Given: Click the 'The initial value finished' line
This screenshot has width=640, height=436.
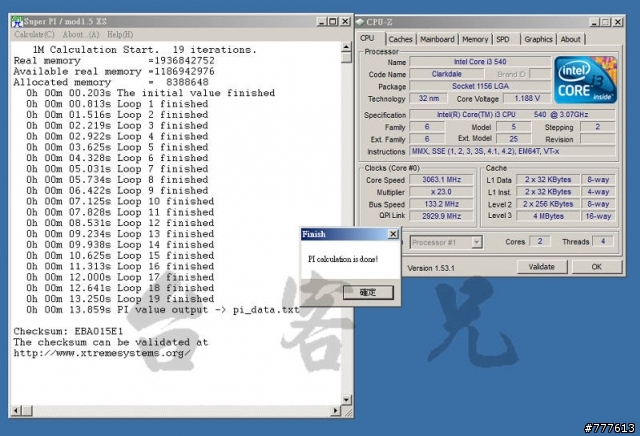Looking at the screenshot, I should pos(151,93).
